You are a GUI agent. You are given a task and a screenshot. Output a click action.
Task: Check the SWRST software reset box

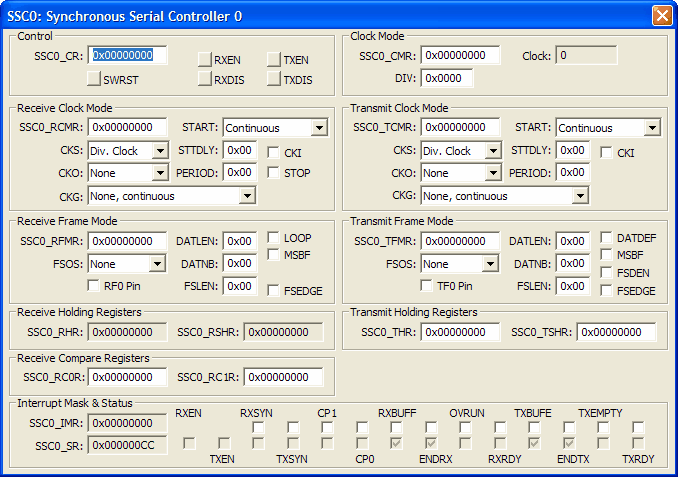pyautogui.click(x=95, y=79)
